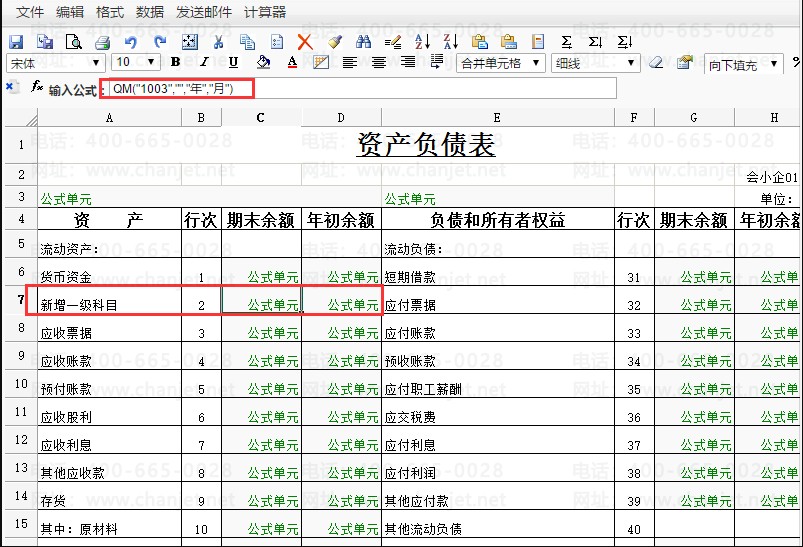Screen dimensions: 803x547
Task: Click the 应交税费 cell
Action: tap(498, 412)
